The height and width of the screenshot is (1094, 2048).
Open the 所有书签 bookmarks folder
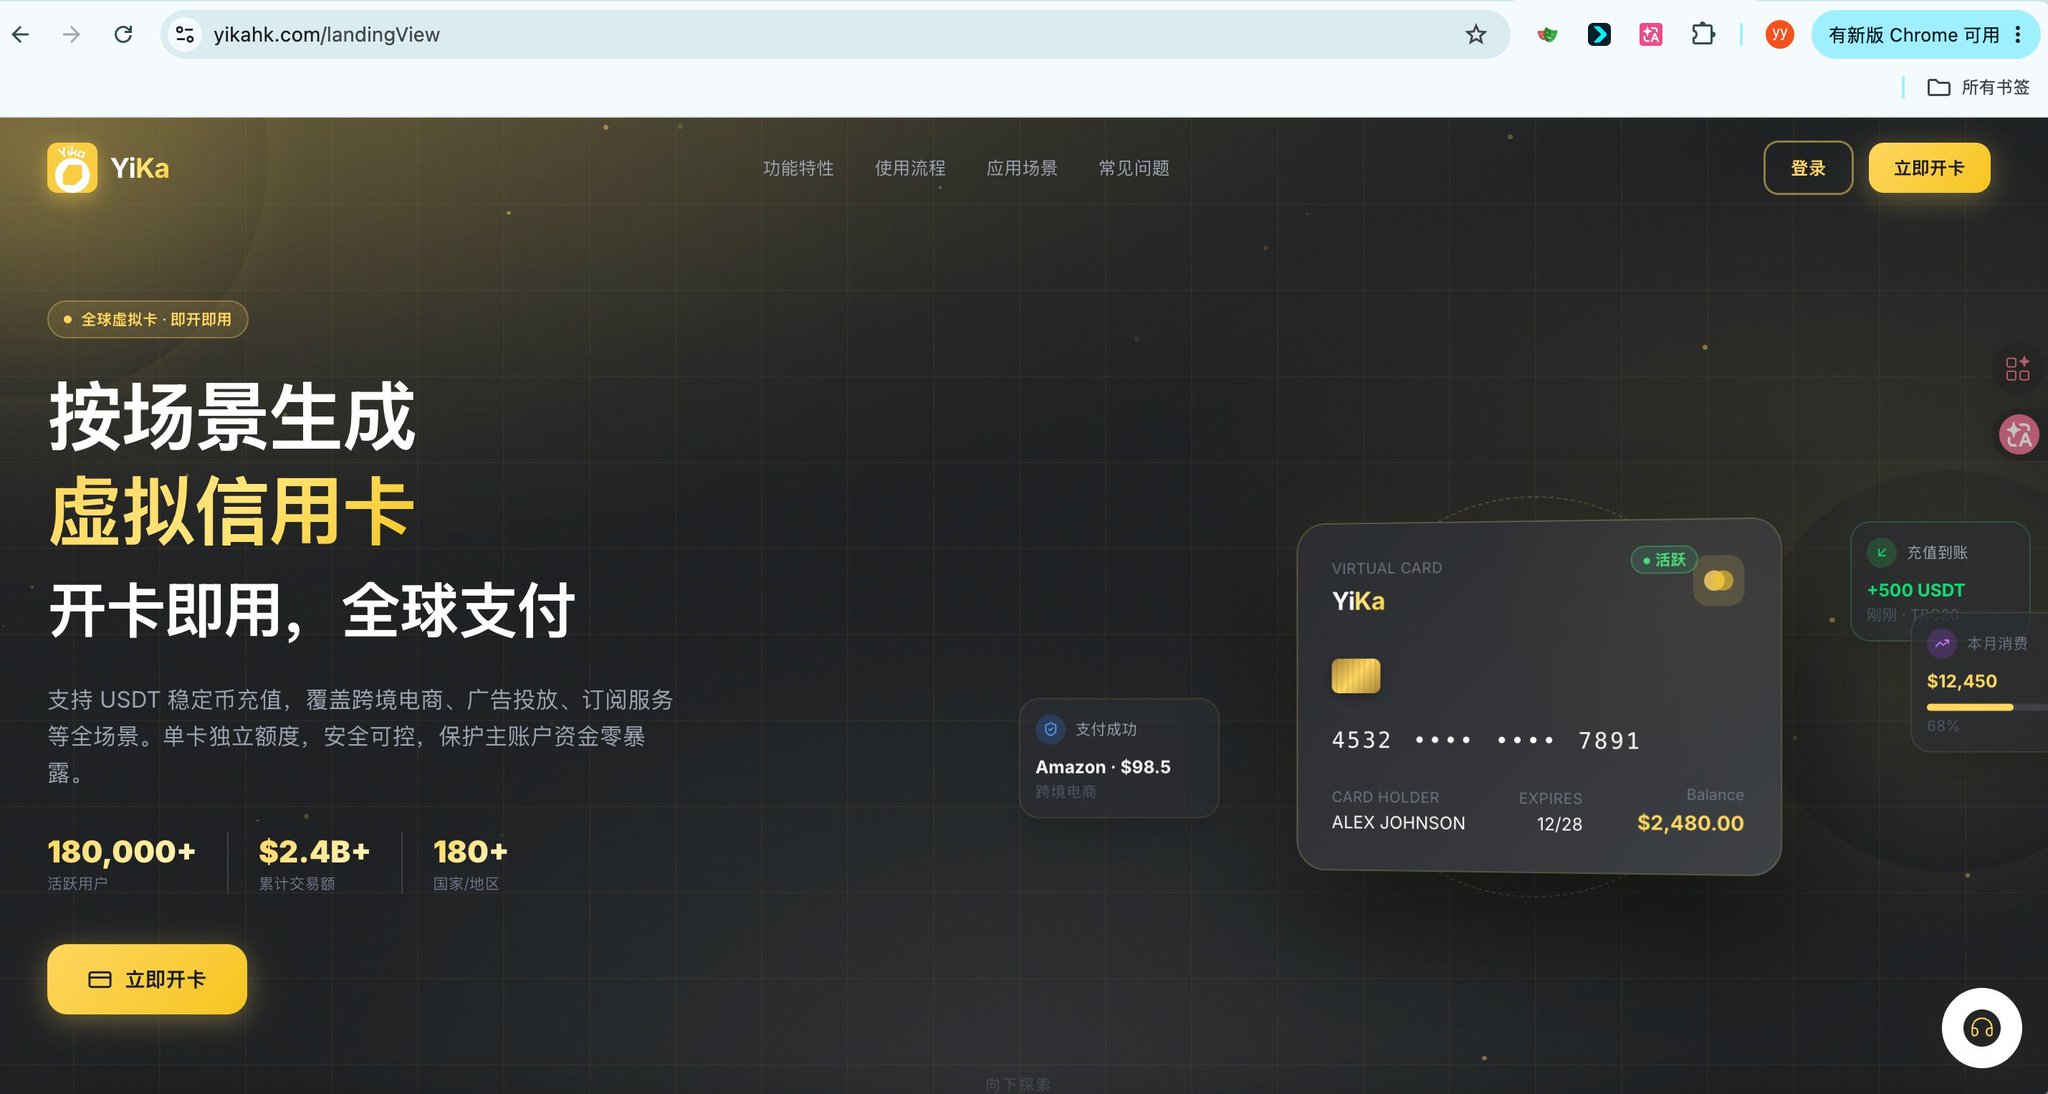pos(1978,87)
